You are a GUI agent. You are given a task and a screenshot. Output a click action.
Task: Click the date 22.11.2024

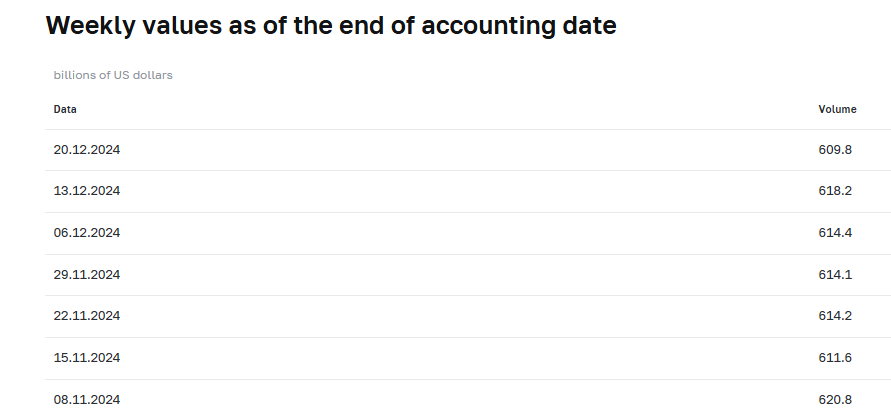pyautogui.click(x=87, y=315)
